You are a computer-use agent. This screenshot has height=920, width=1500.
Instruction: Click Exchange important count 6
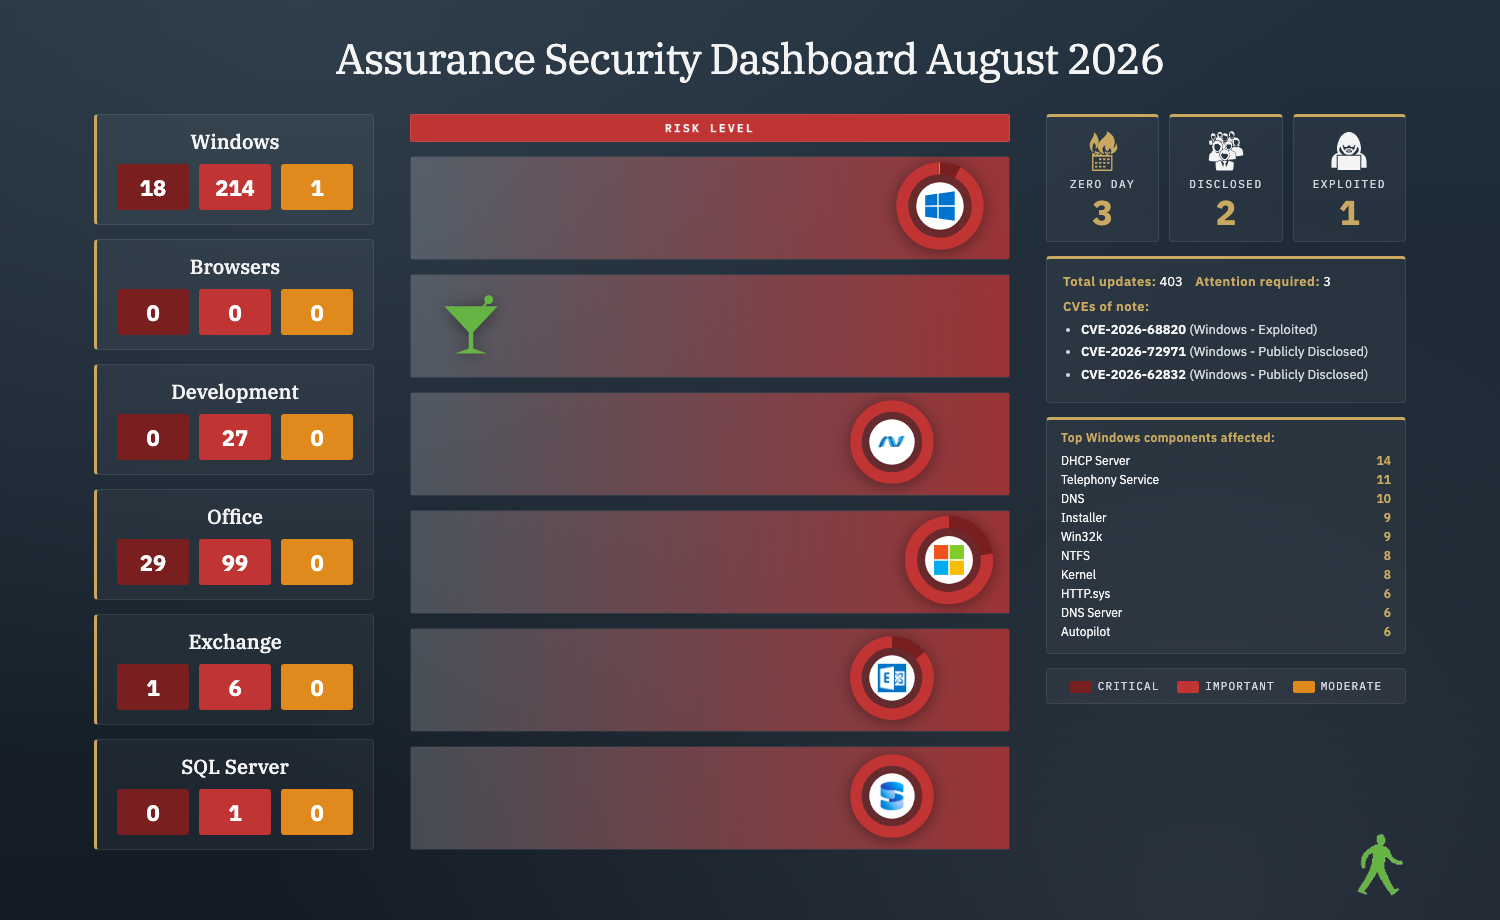click(x=235, y=687)
